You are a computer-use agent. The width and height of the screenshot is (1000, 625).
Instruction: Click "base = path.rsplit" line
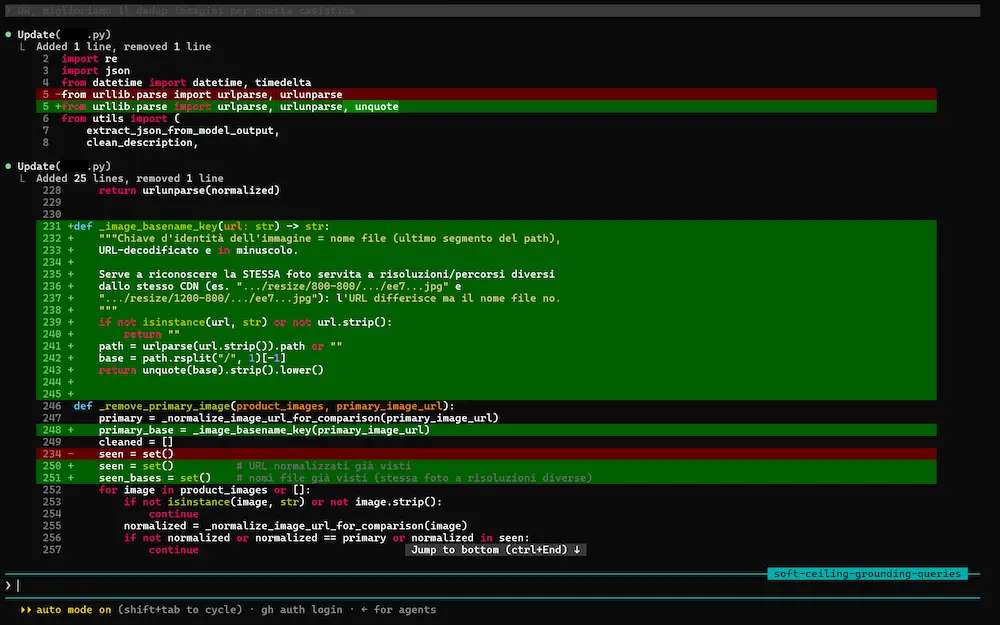point(487,358)
